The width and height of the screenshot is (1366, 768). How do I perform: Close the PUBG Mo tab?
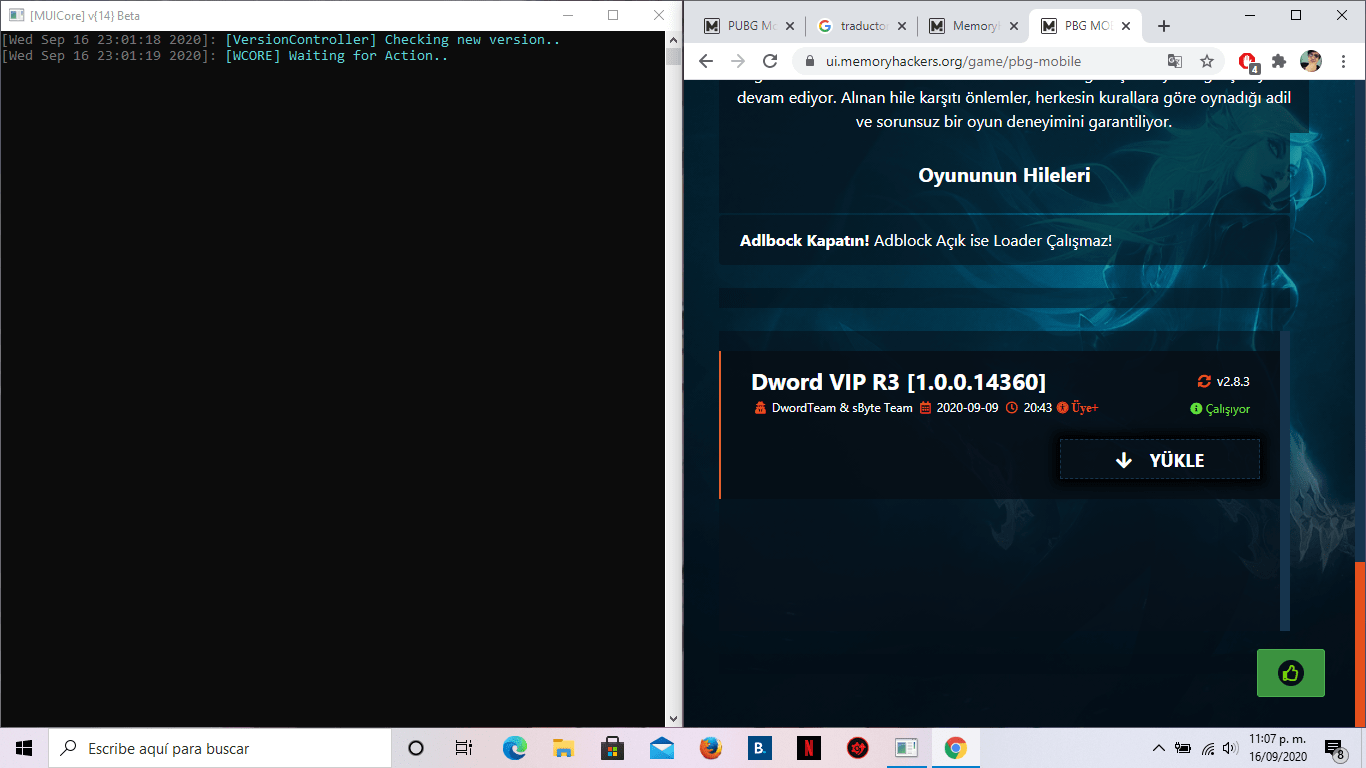pos(790,26)
